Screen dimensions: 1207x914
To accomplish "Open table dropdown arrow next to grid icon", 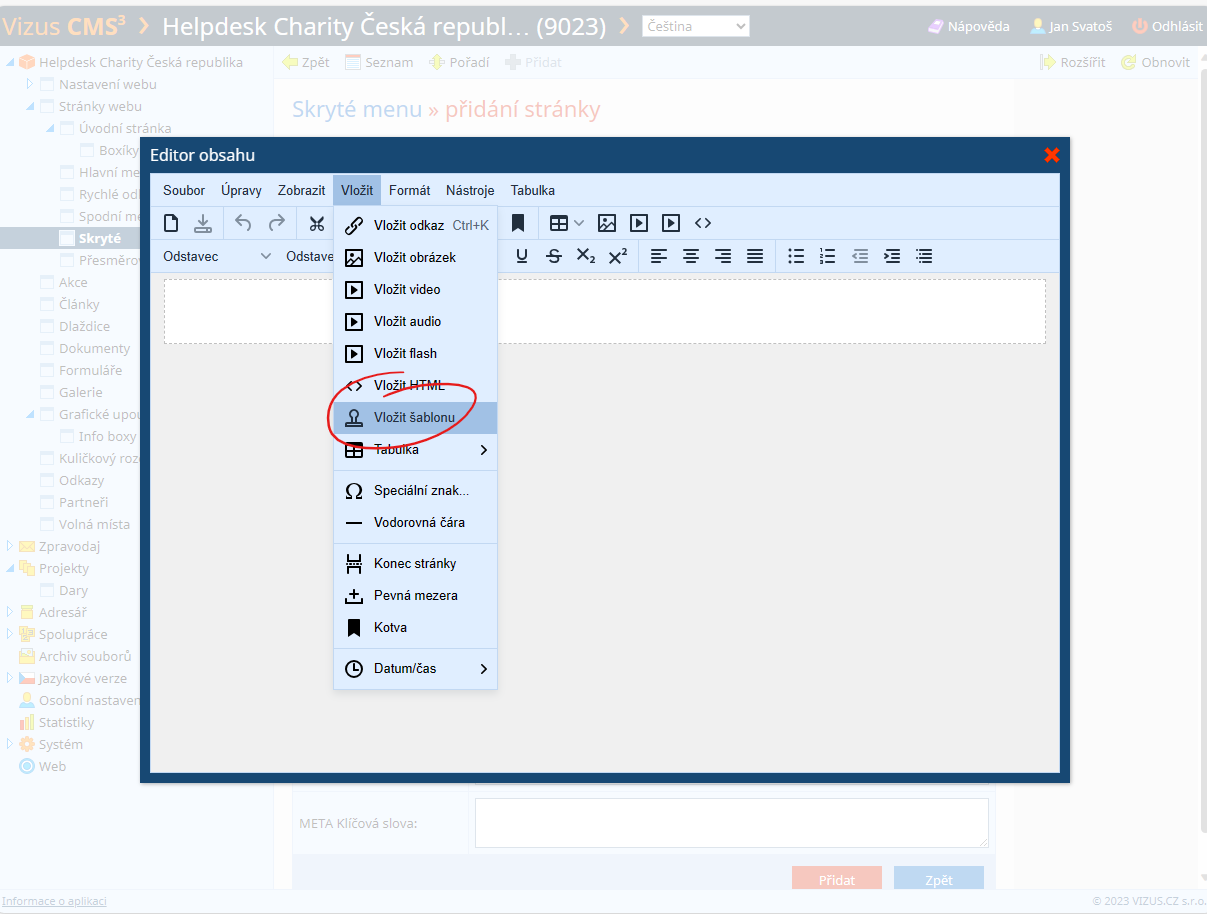I will pyautogui.click(x=579, y=223).
